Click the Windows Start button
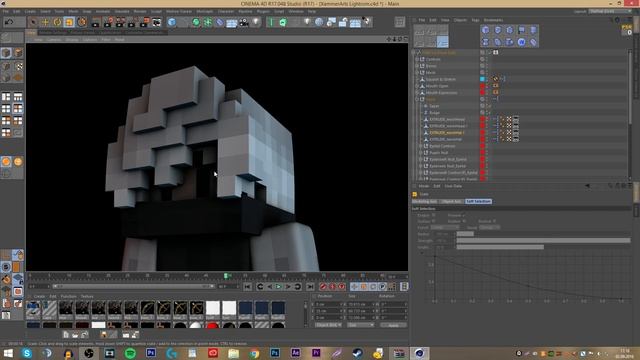This screenshot has width=640, height=360. (x=8, y=353)
